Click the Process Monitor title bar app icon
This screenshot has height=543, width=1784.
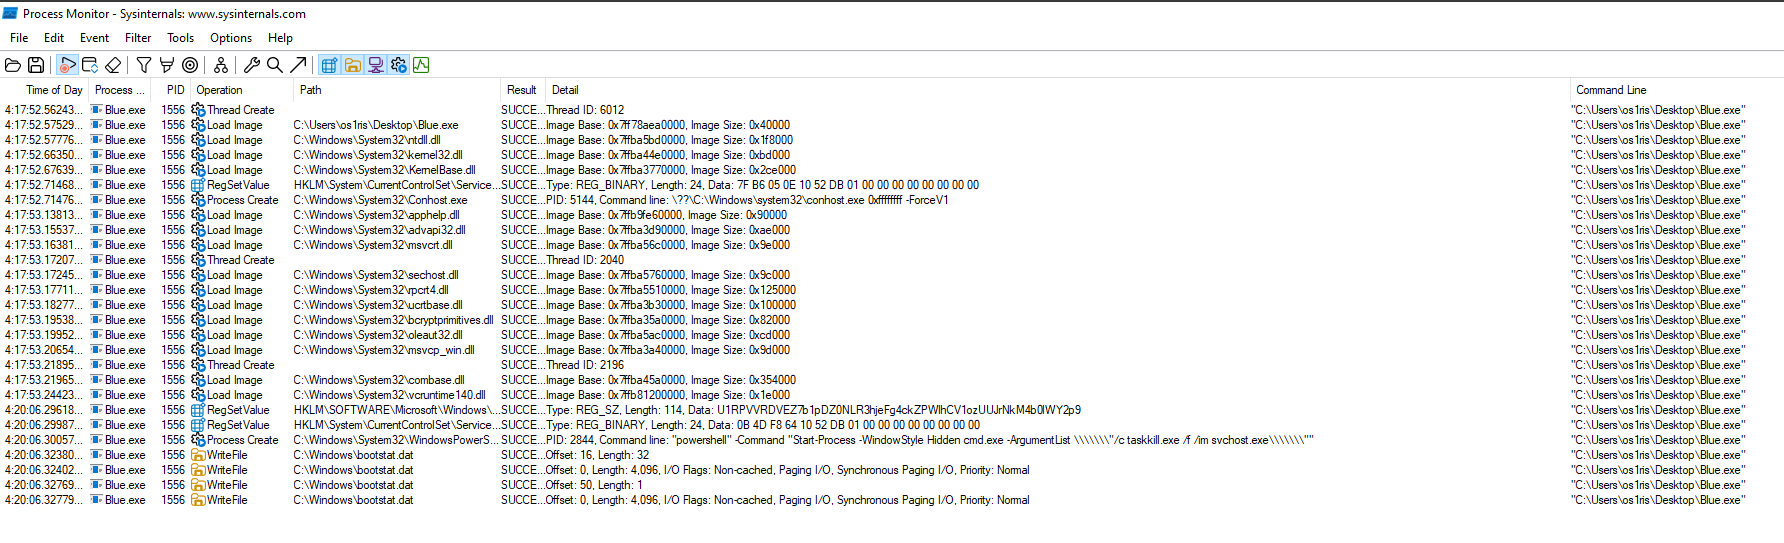click(x=10, y=13)
